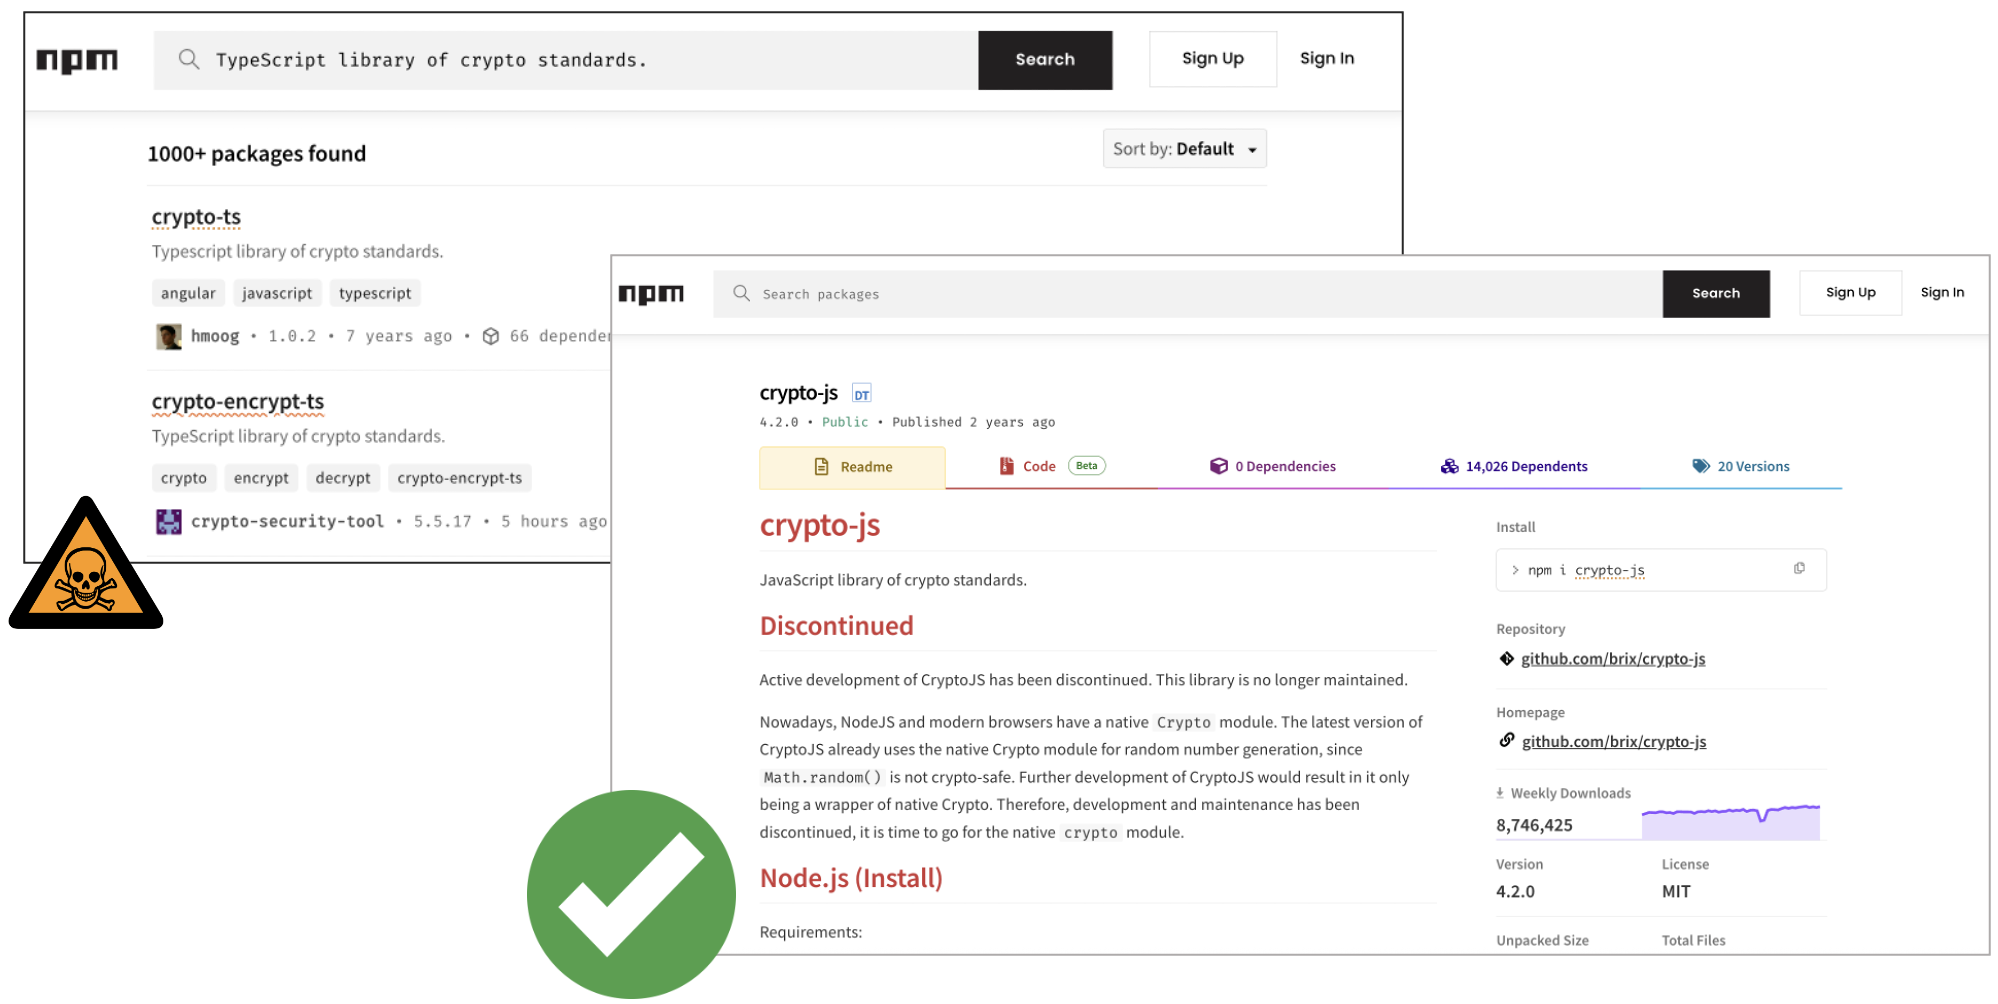Show the 20 Versions tab
The image size is (1998, 1004).
pyautogui.click(x=1740, y=466)
